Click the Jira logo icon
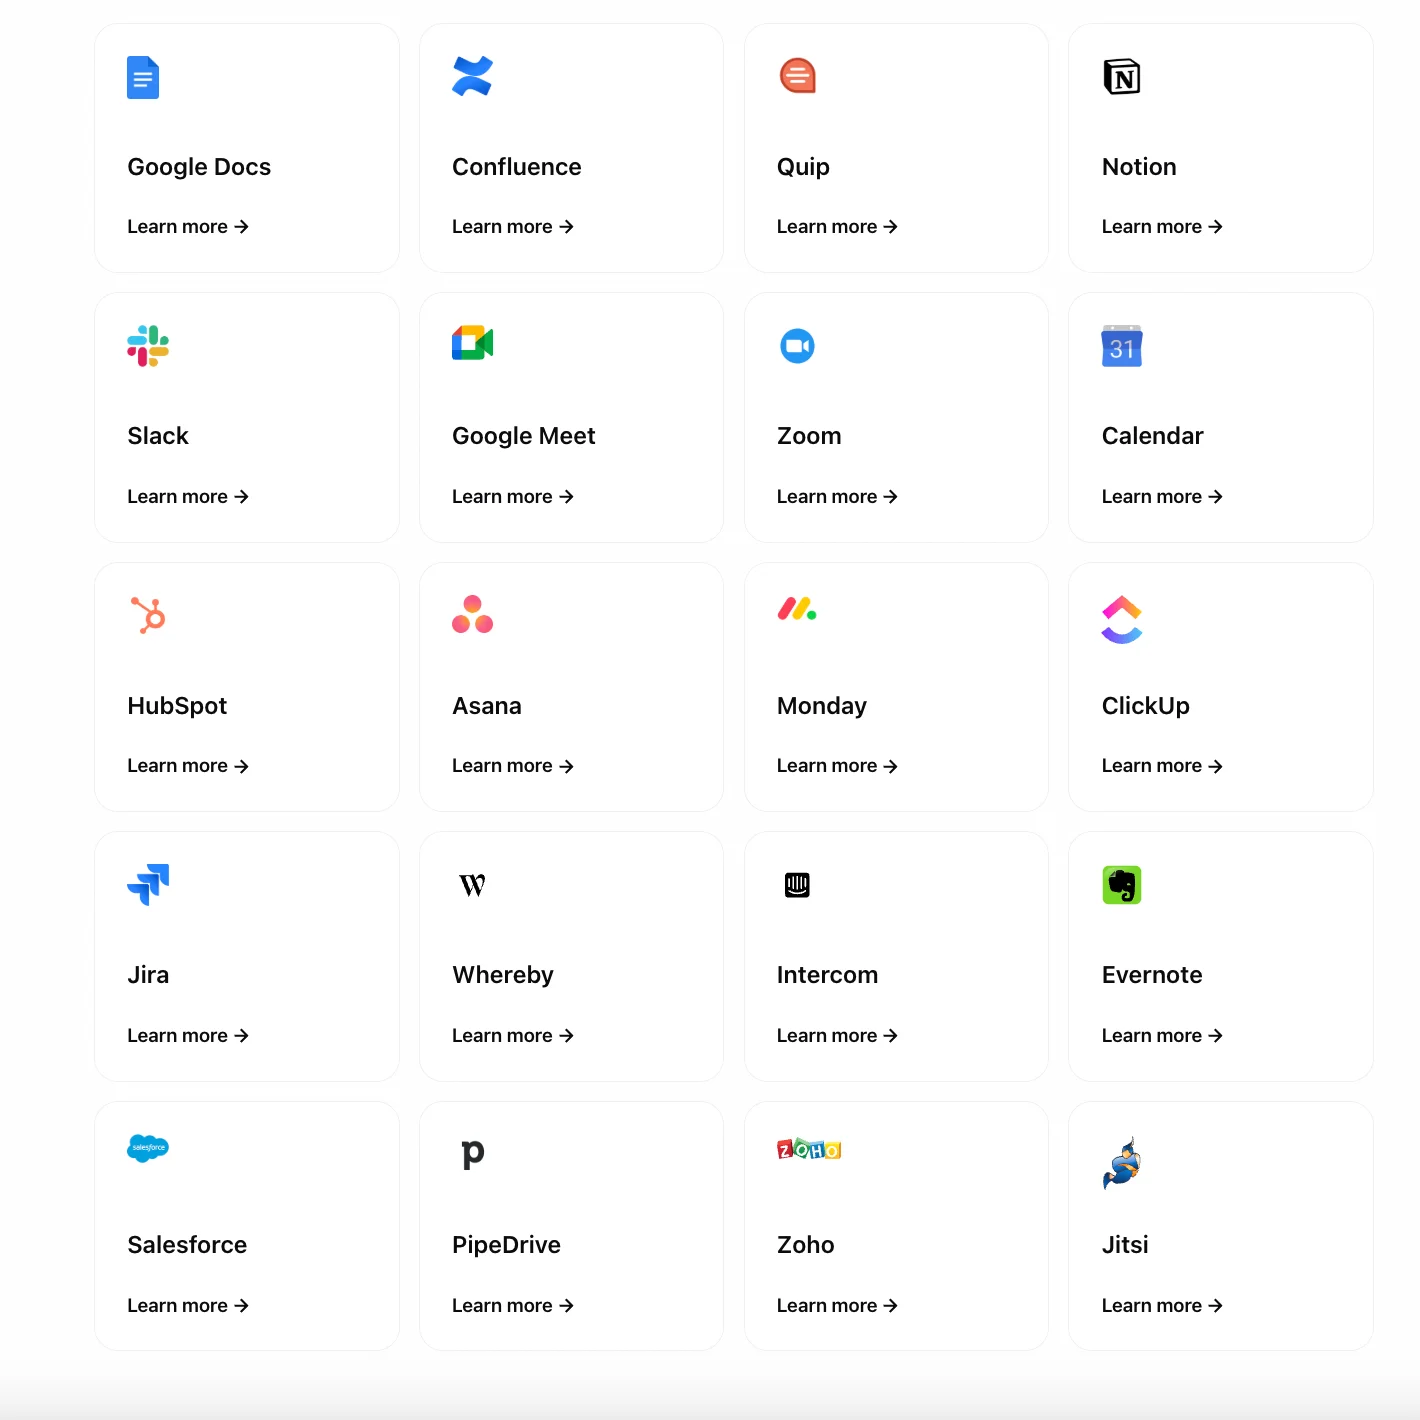 click(x=148, y=884)
